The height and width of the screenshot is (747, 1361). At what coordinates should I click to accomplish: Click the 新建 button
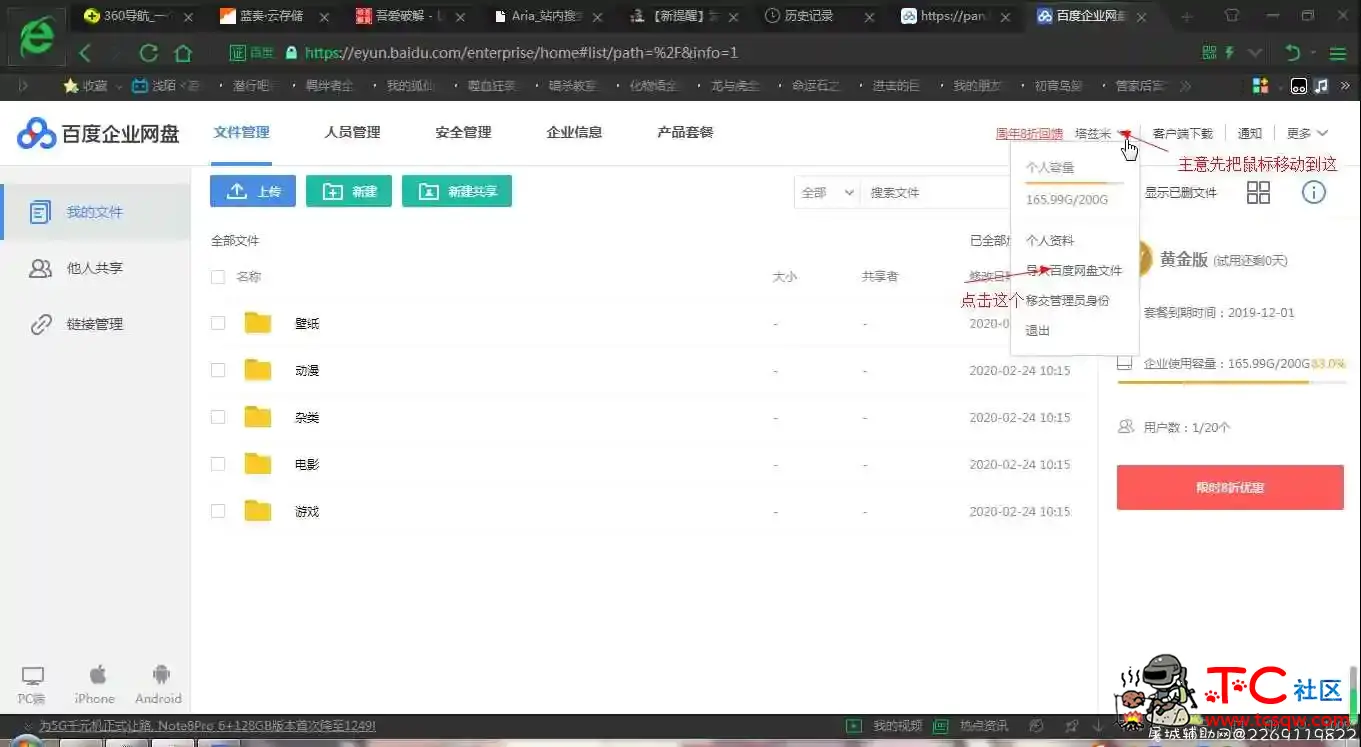[349, 191]
